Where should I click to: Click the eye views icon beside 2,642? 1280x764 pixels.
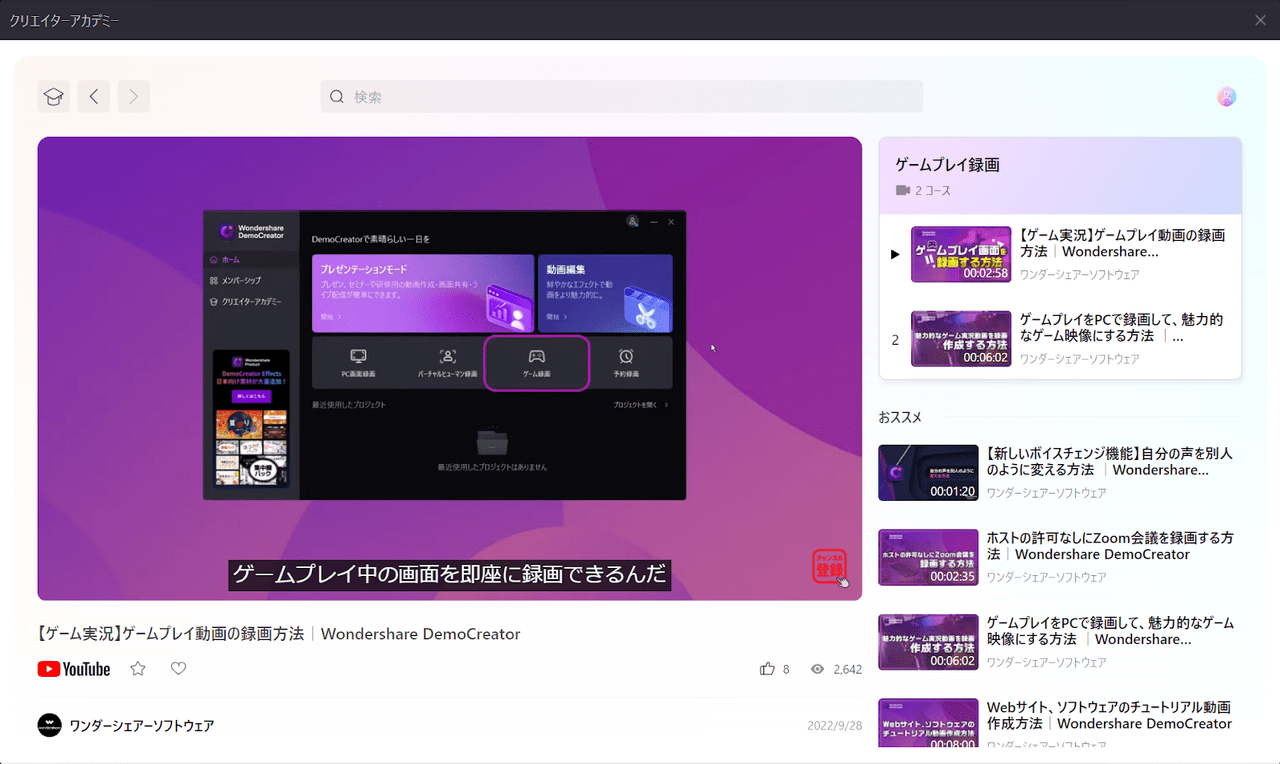817,669
